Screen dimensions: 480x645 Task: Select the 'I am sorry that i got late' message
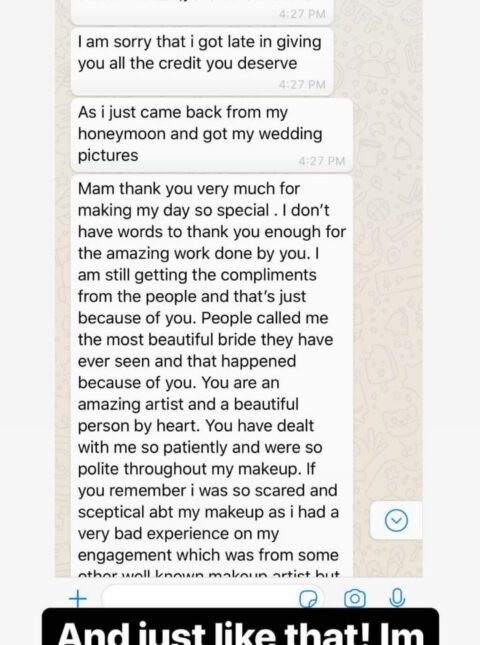pos(202,61)
